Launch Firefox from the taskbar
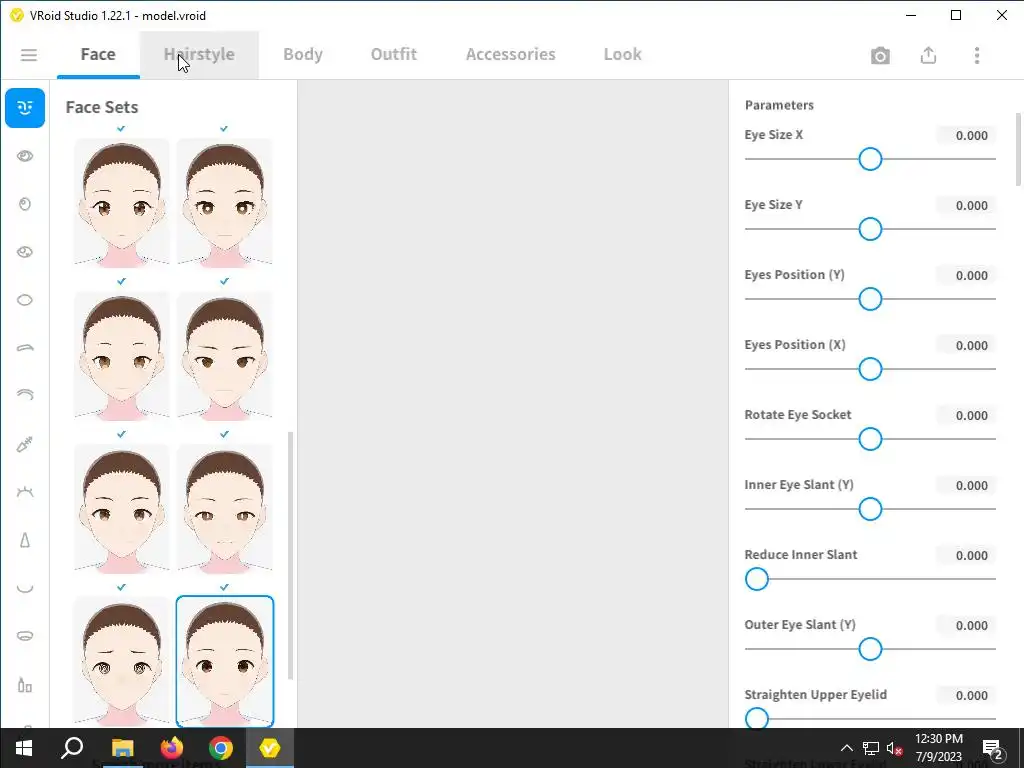 172,748
